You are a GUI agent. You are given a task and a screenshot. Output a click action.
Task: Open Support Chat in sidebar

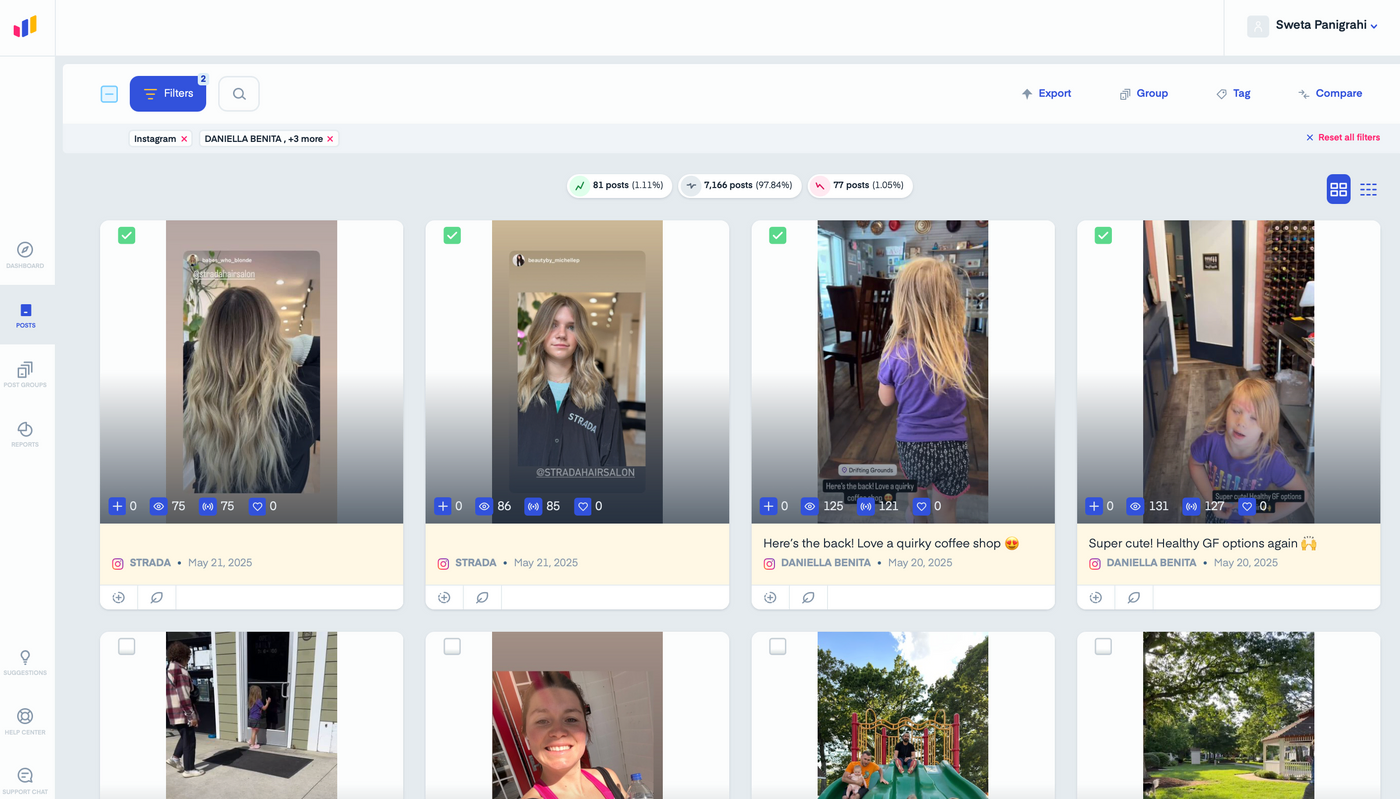pyautogui.click(x=25, y=781)
